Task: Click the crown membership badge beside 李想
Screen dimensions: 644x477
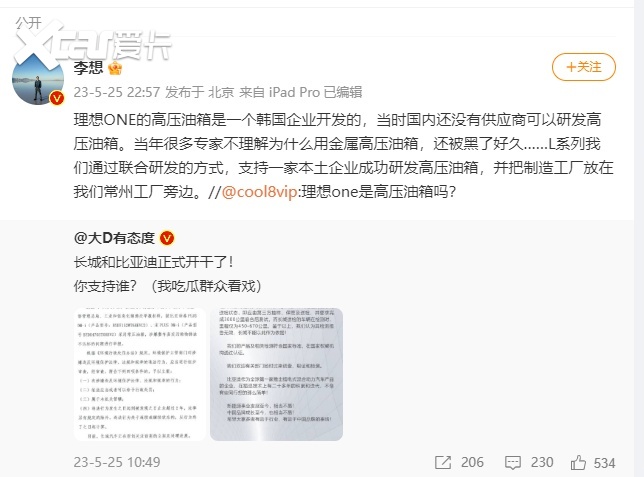Action: (x=115, y=68)
